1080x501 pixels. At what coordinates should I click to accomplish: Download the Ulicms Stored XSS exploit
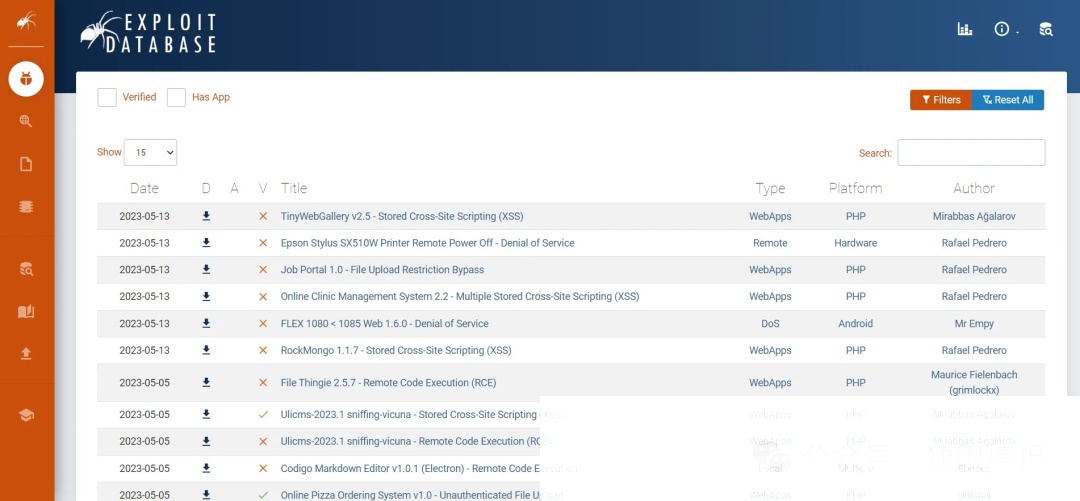pos(206,414)
